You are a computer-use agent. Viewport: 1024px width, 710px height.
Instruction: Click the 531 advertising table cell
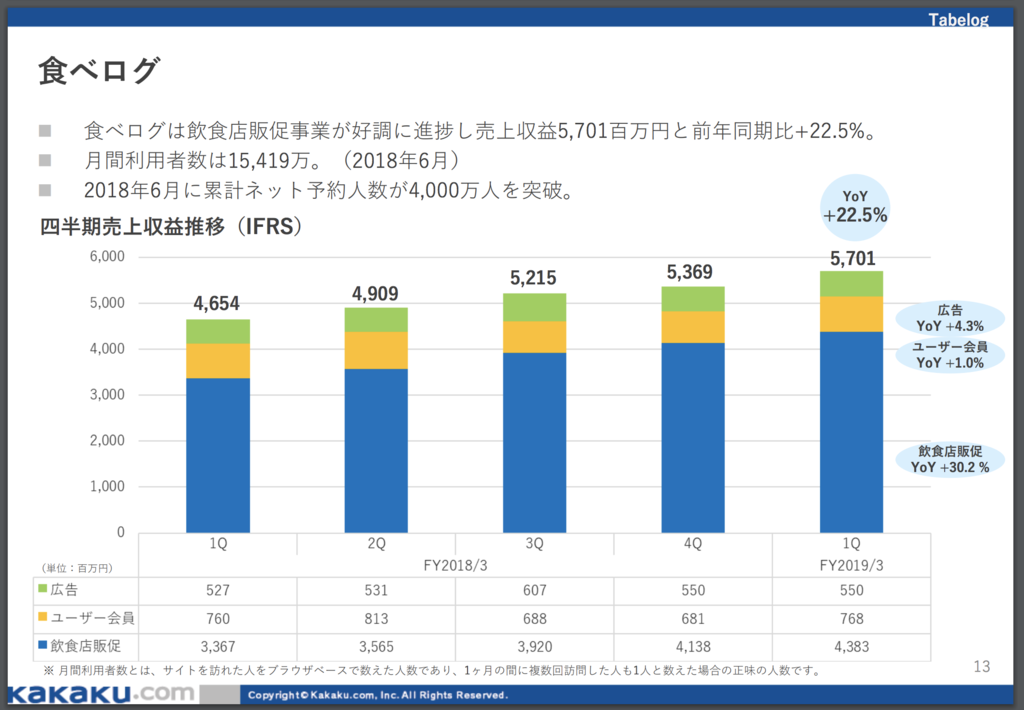[376, 590]
